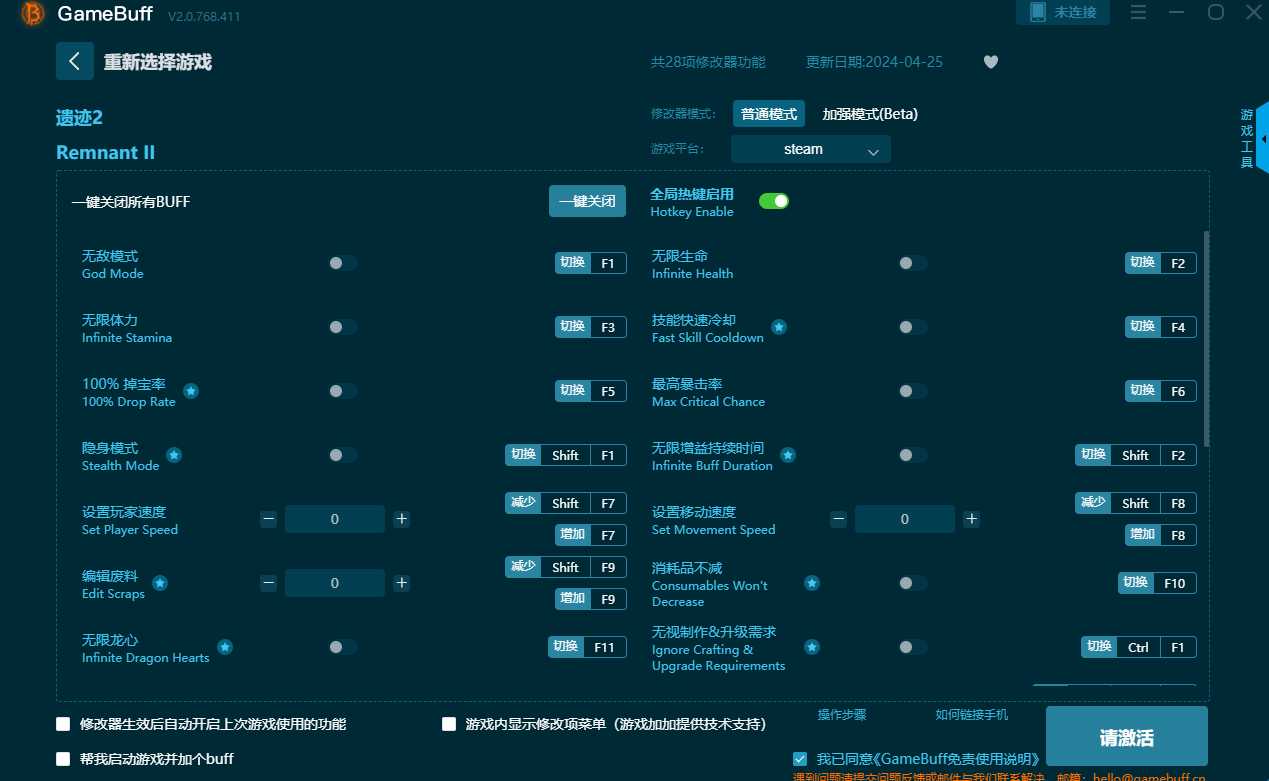The height and width of the screenshot is (781, 1269).
Task: Click star icon beside Ignore Crafting requirements
Action: pyautogui.click(x=812, y=647)
